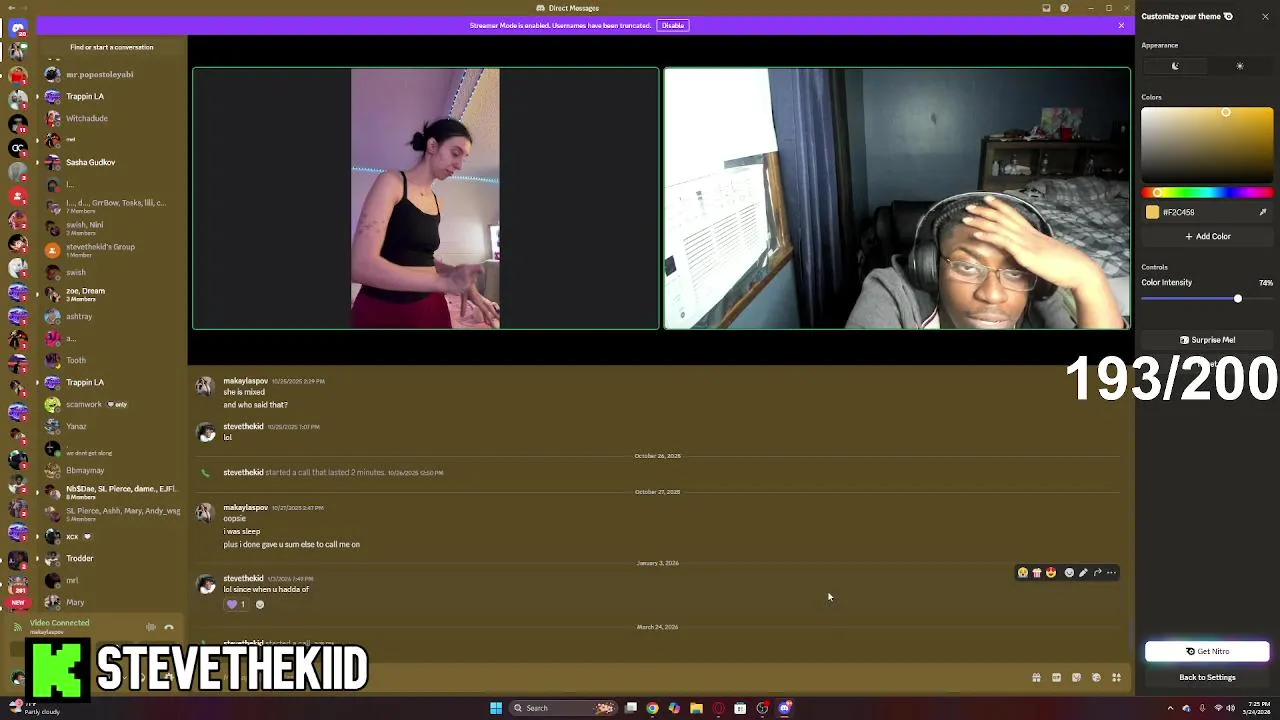Click the Edit pencil icon on message

[1083, 573]
